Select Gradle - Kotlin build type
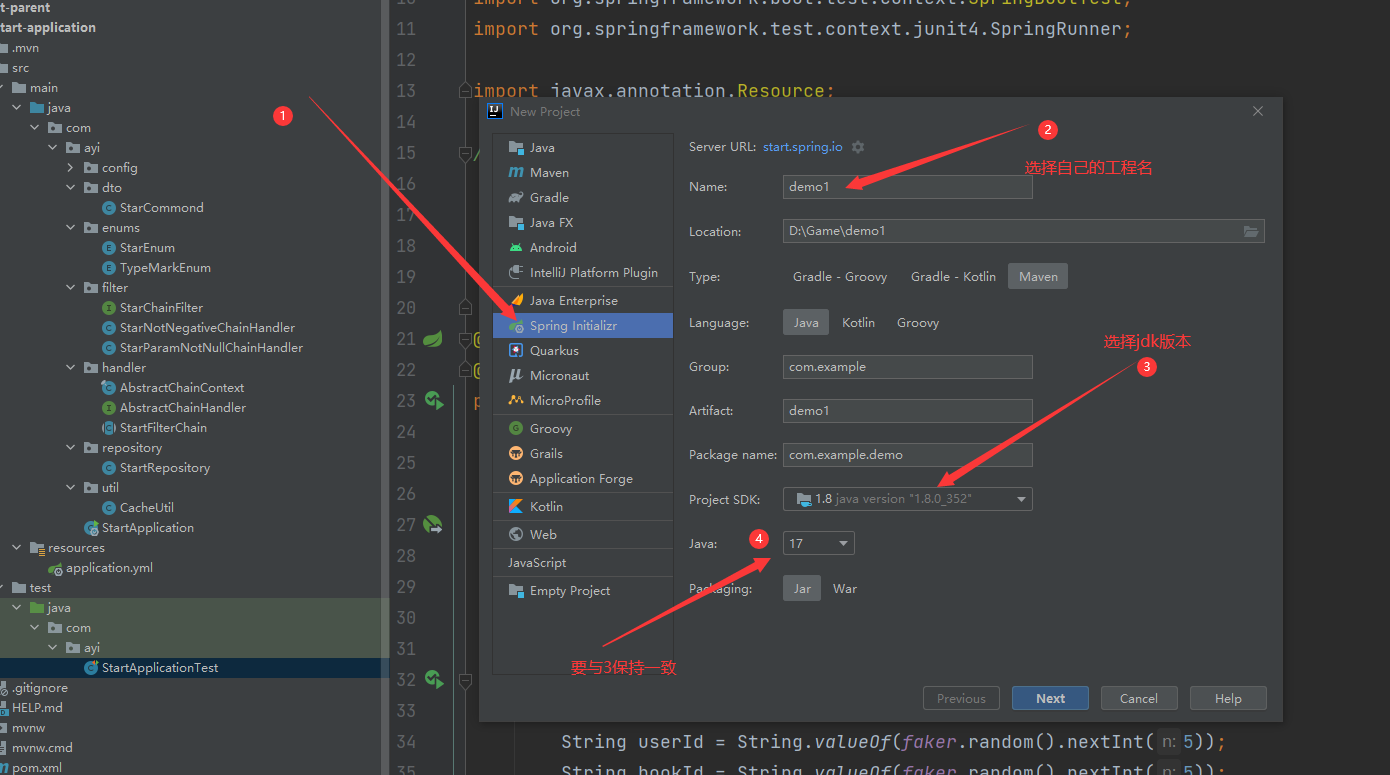 [x=953, y=276]
